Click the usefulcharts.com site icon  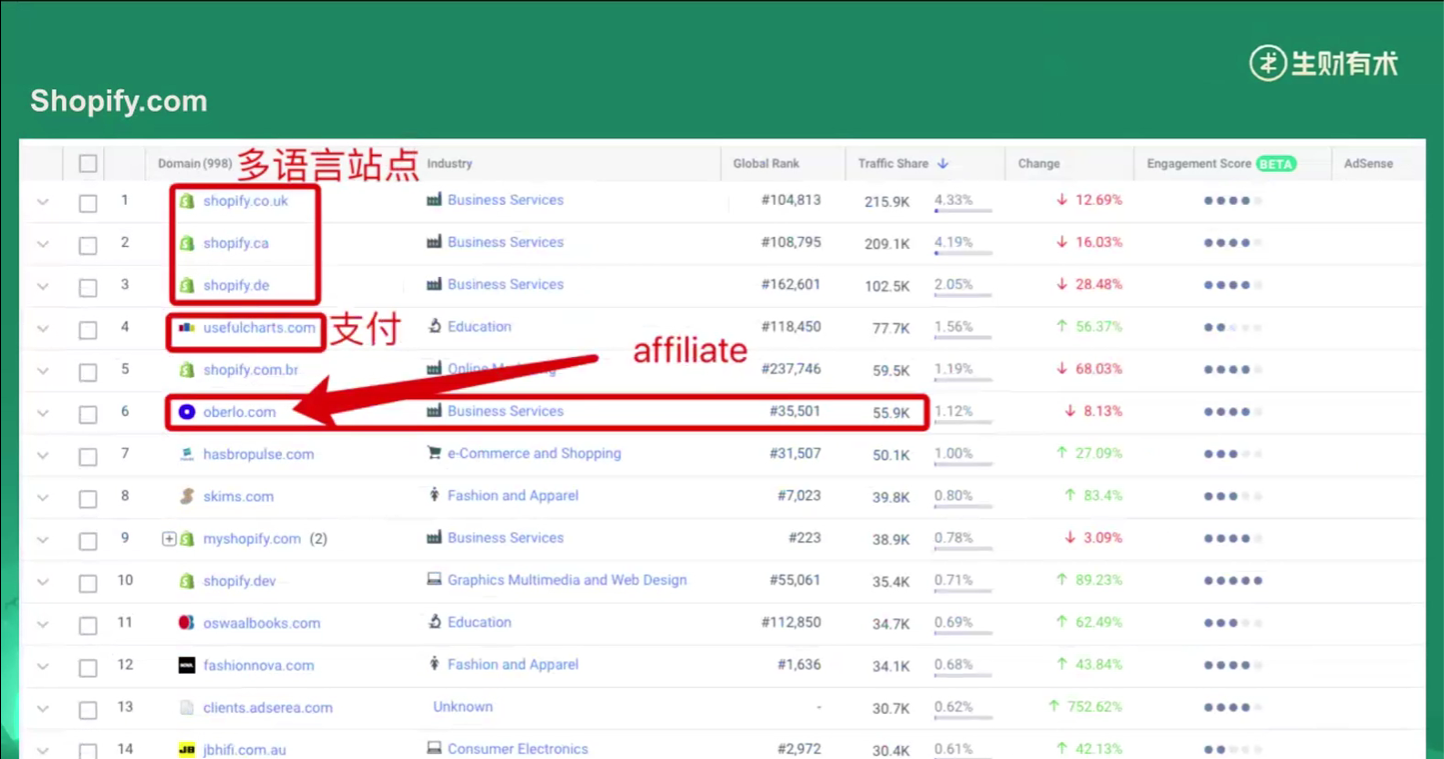186,327
